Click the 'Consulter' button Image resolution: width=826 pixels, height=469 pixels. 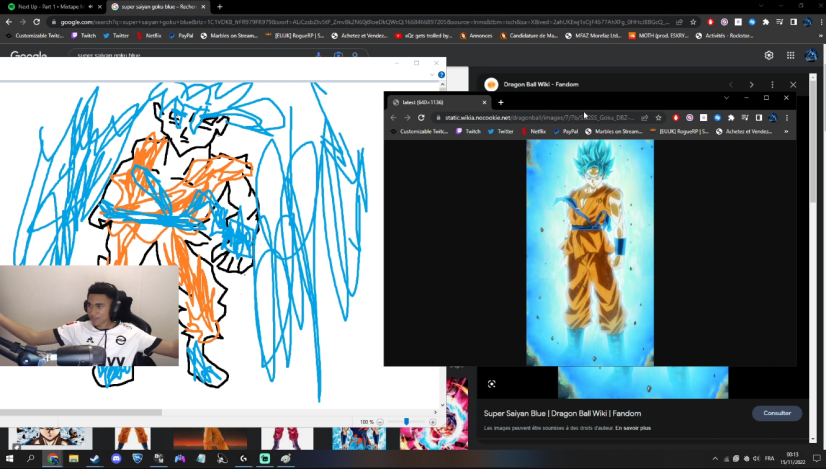(x=777, y=413)
